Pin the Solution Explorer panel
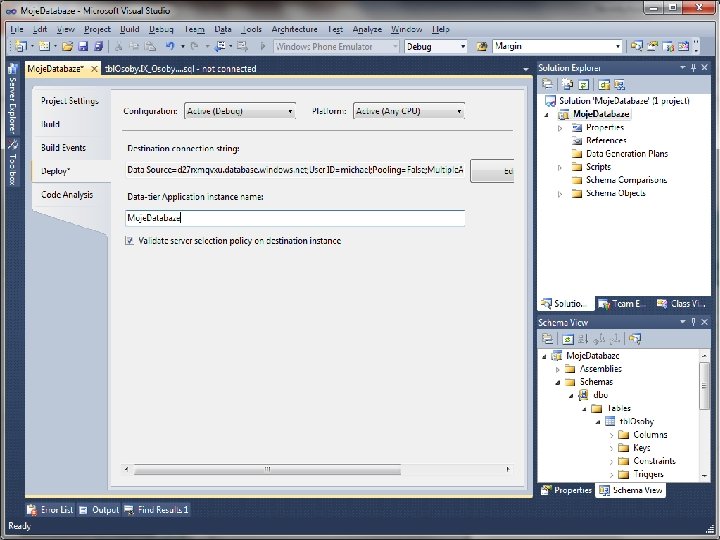 693,68
